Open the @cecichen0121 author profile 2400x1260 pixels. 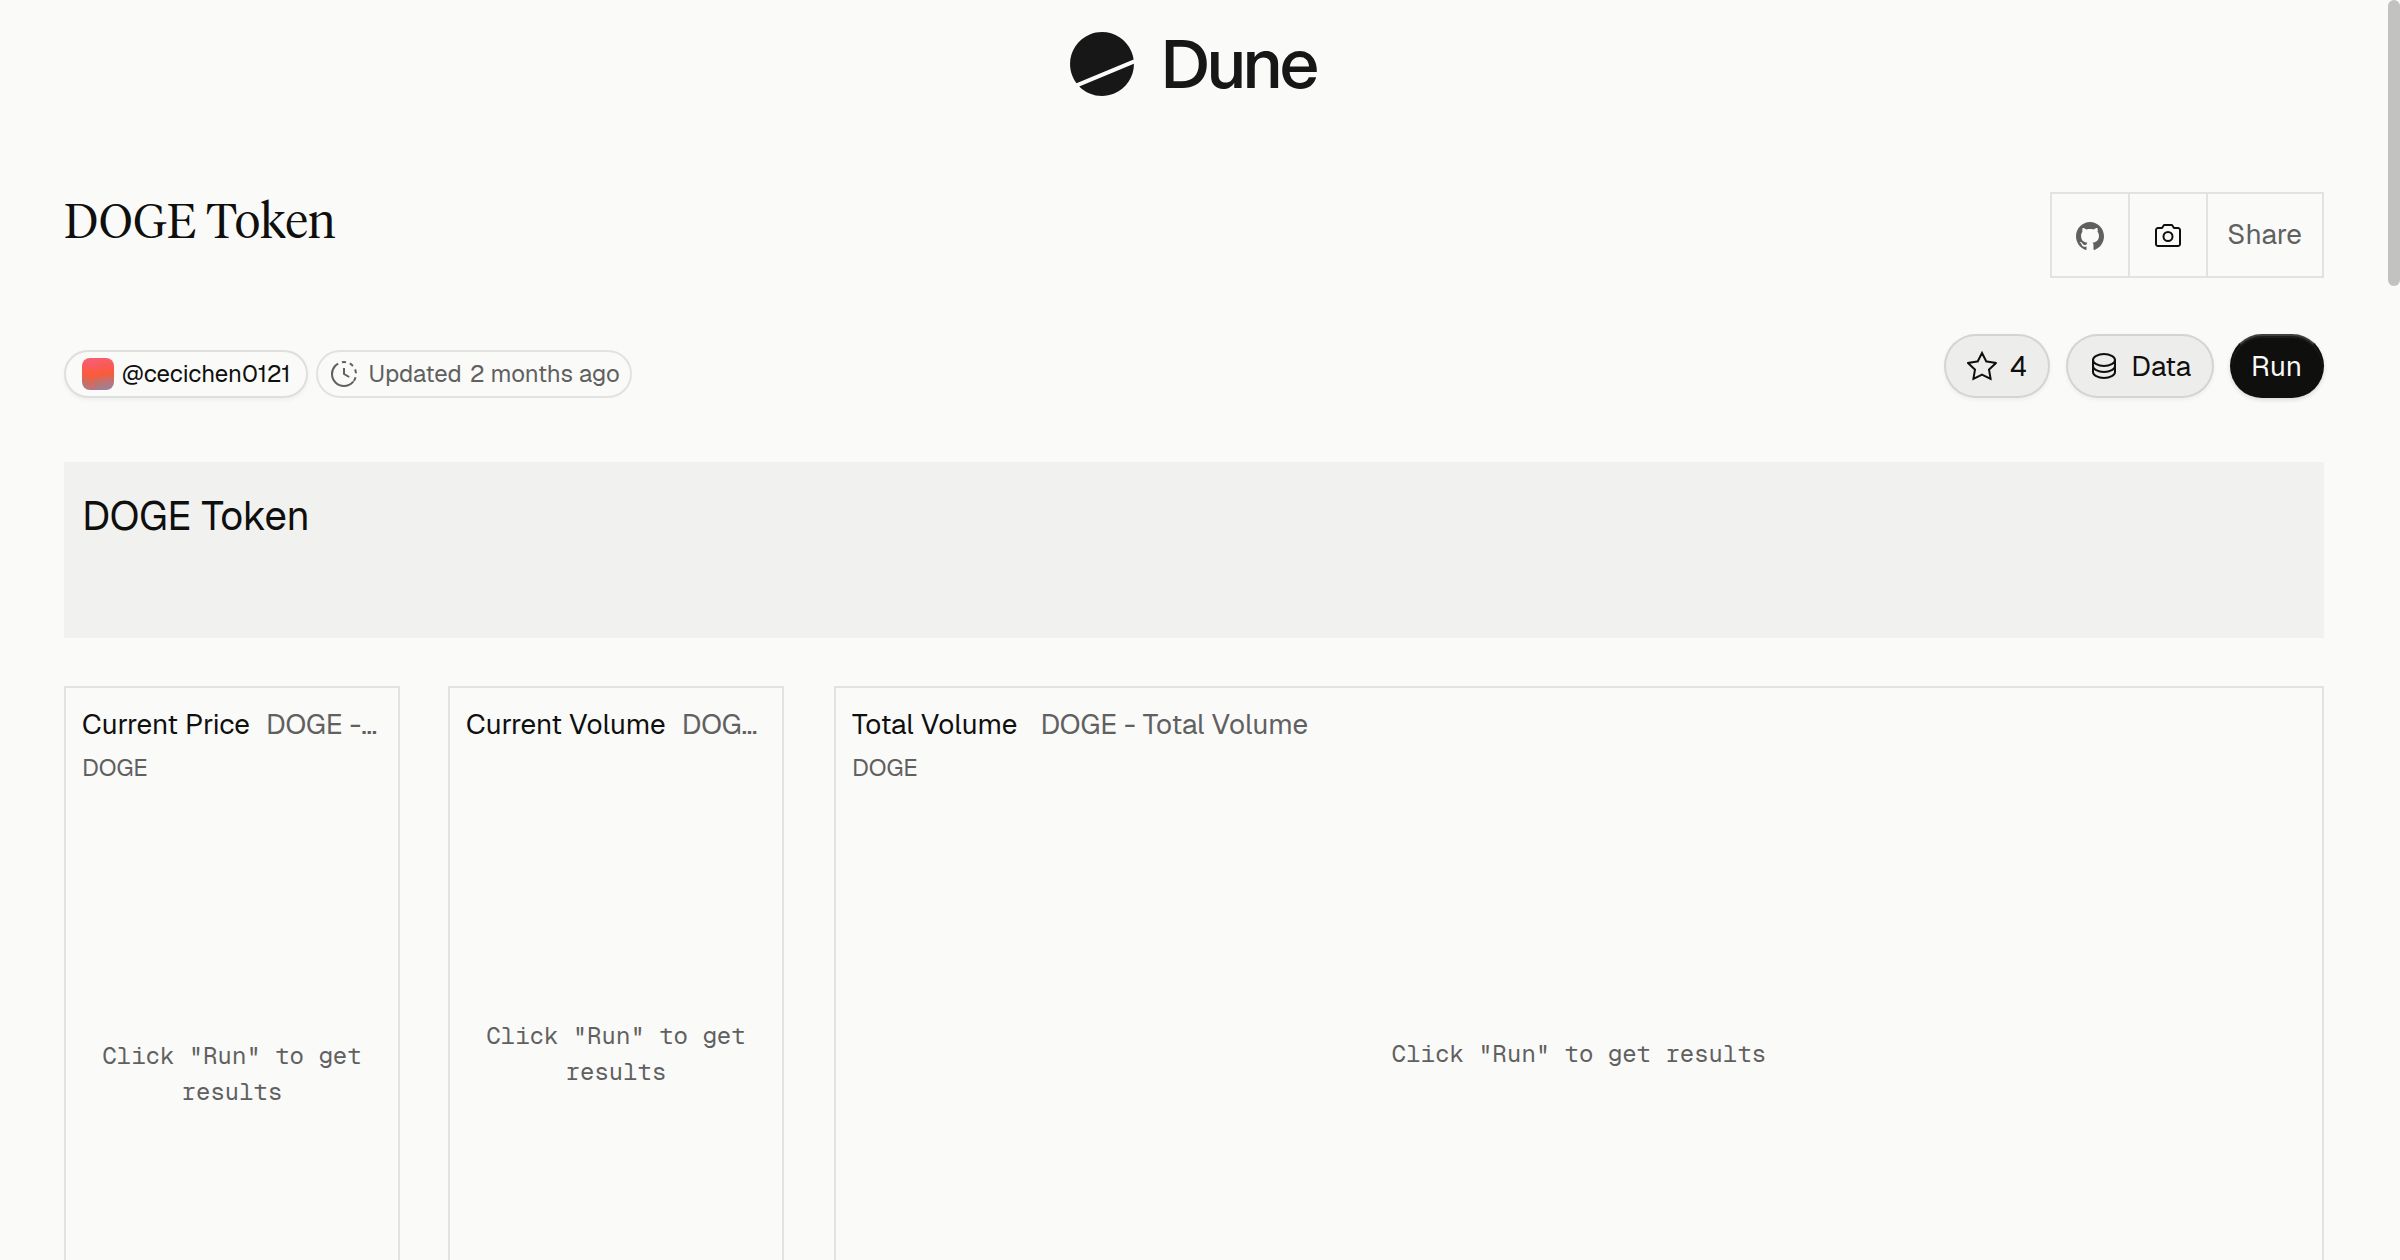pyautogui.click(x=186, y=374)
